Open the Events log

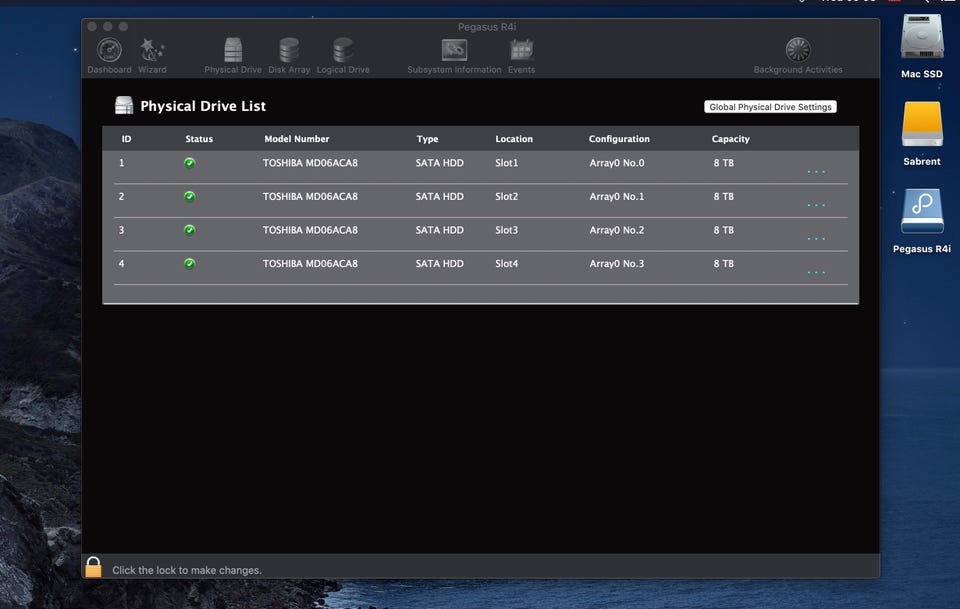pos(521,52)
